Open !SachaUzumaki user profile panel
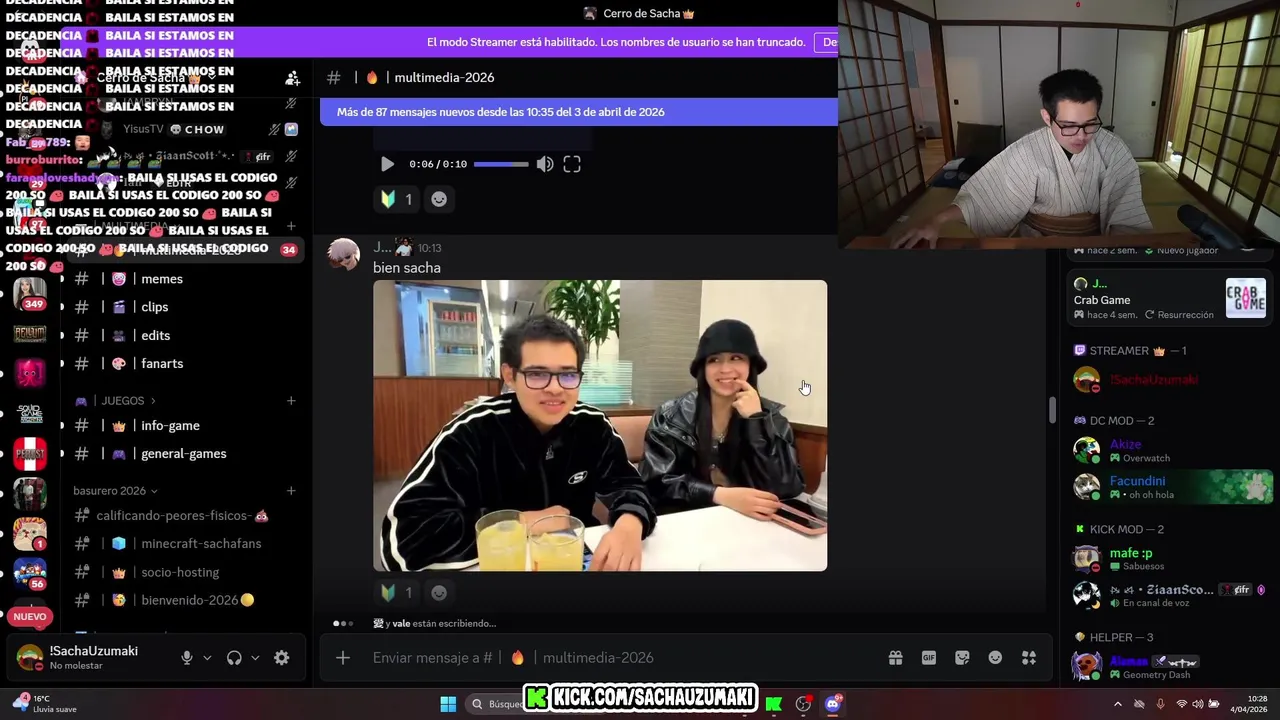 (x=78, y=657)
